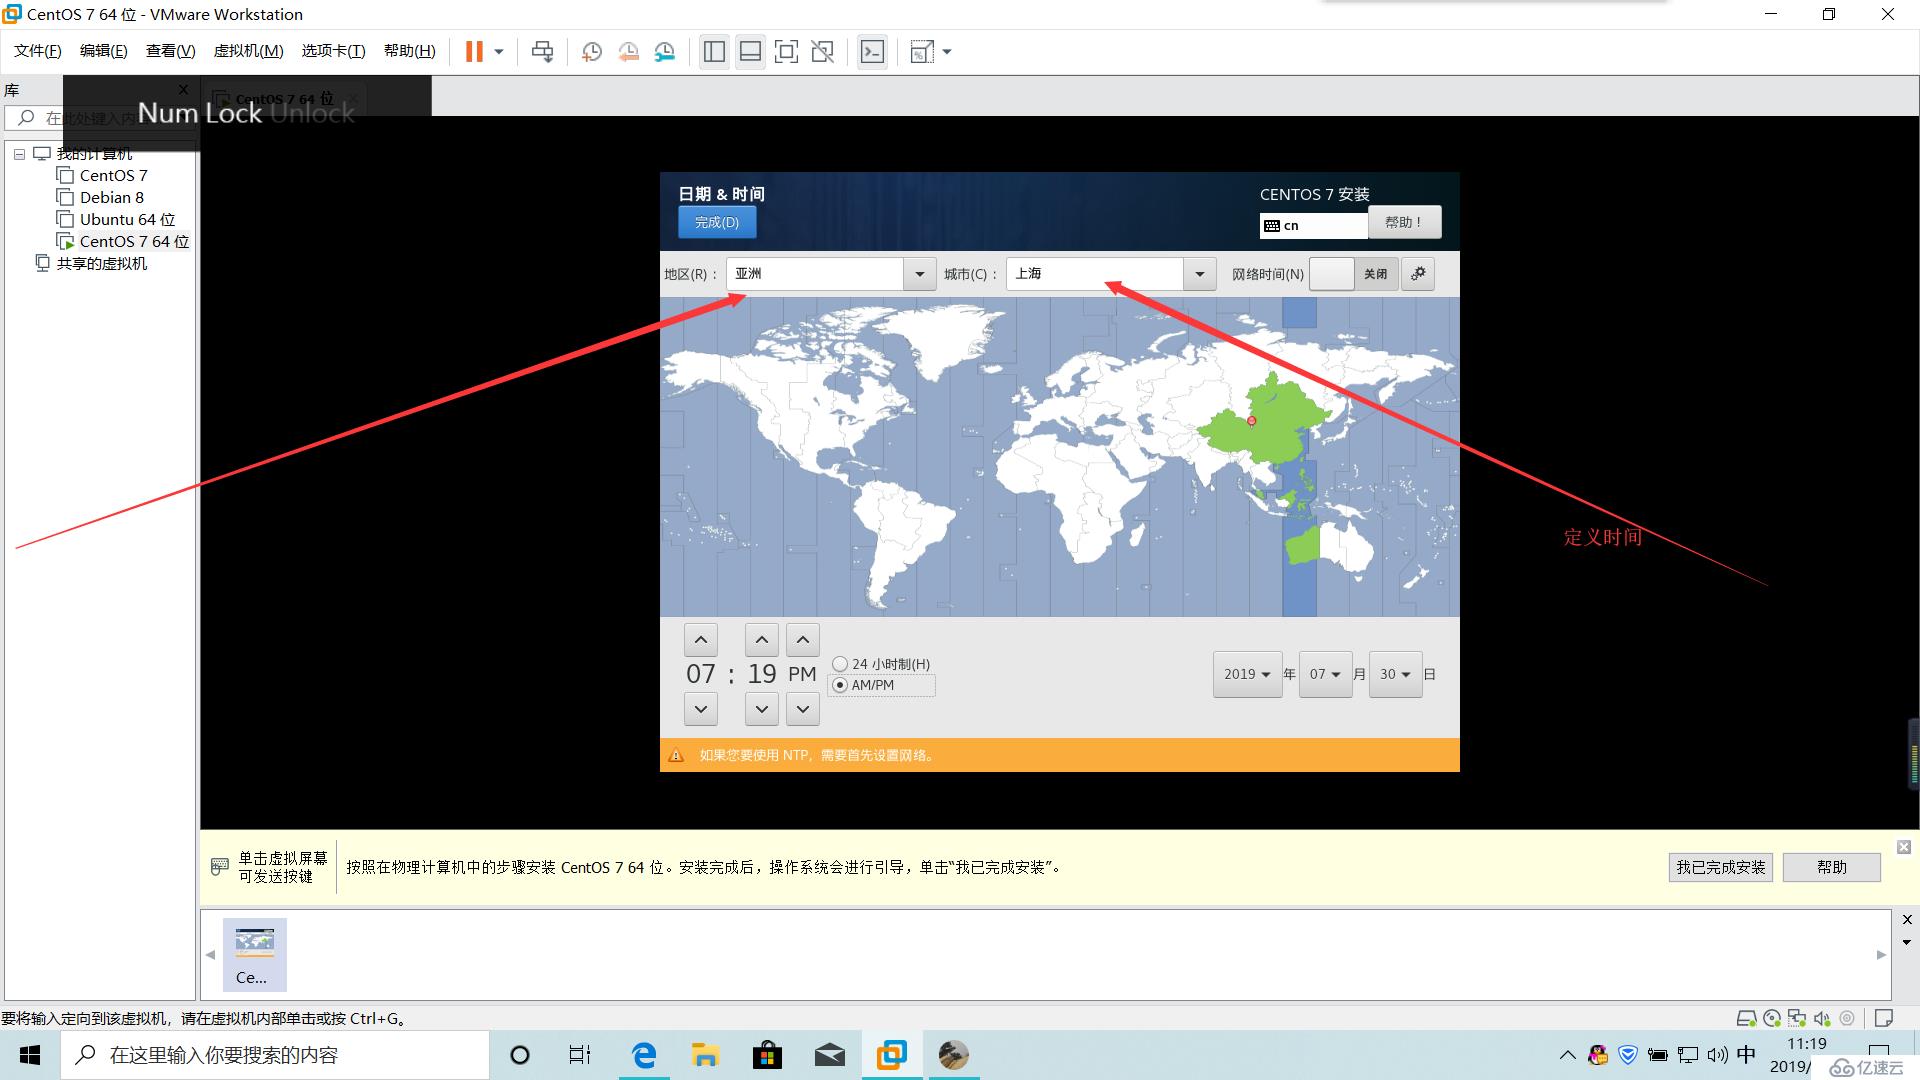Toggle AM/PM with the down arrow
Image resolution: width=1920 pixels, height=1080 pixels.
pyautogui.click(x=803, y=709)
